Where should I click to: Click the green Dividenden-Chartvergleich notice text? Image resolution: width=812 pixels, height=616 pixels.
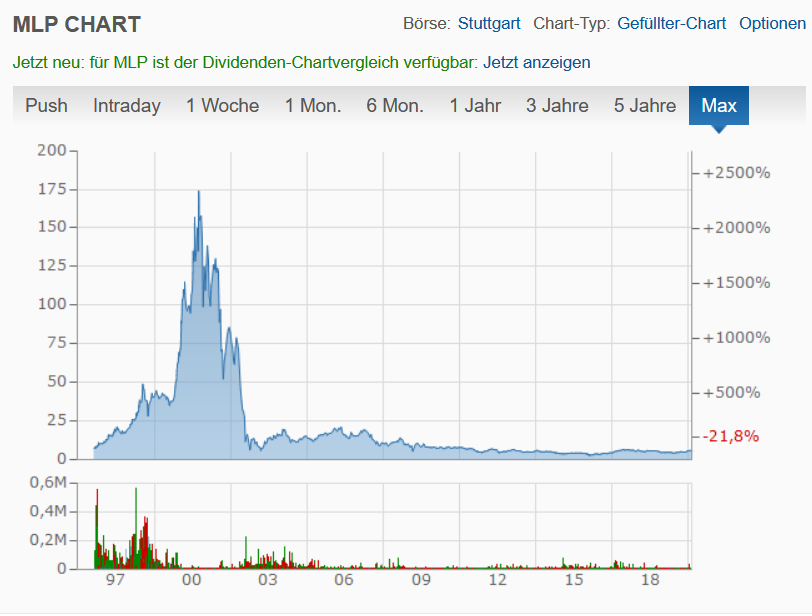[245, 63]
